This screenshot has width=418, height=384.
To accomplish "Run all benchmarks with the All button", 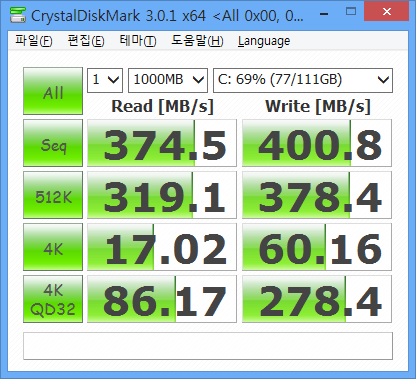I will click(53, 91).
